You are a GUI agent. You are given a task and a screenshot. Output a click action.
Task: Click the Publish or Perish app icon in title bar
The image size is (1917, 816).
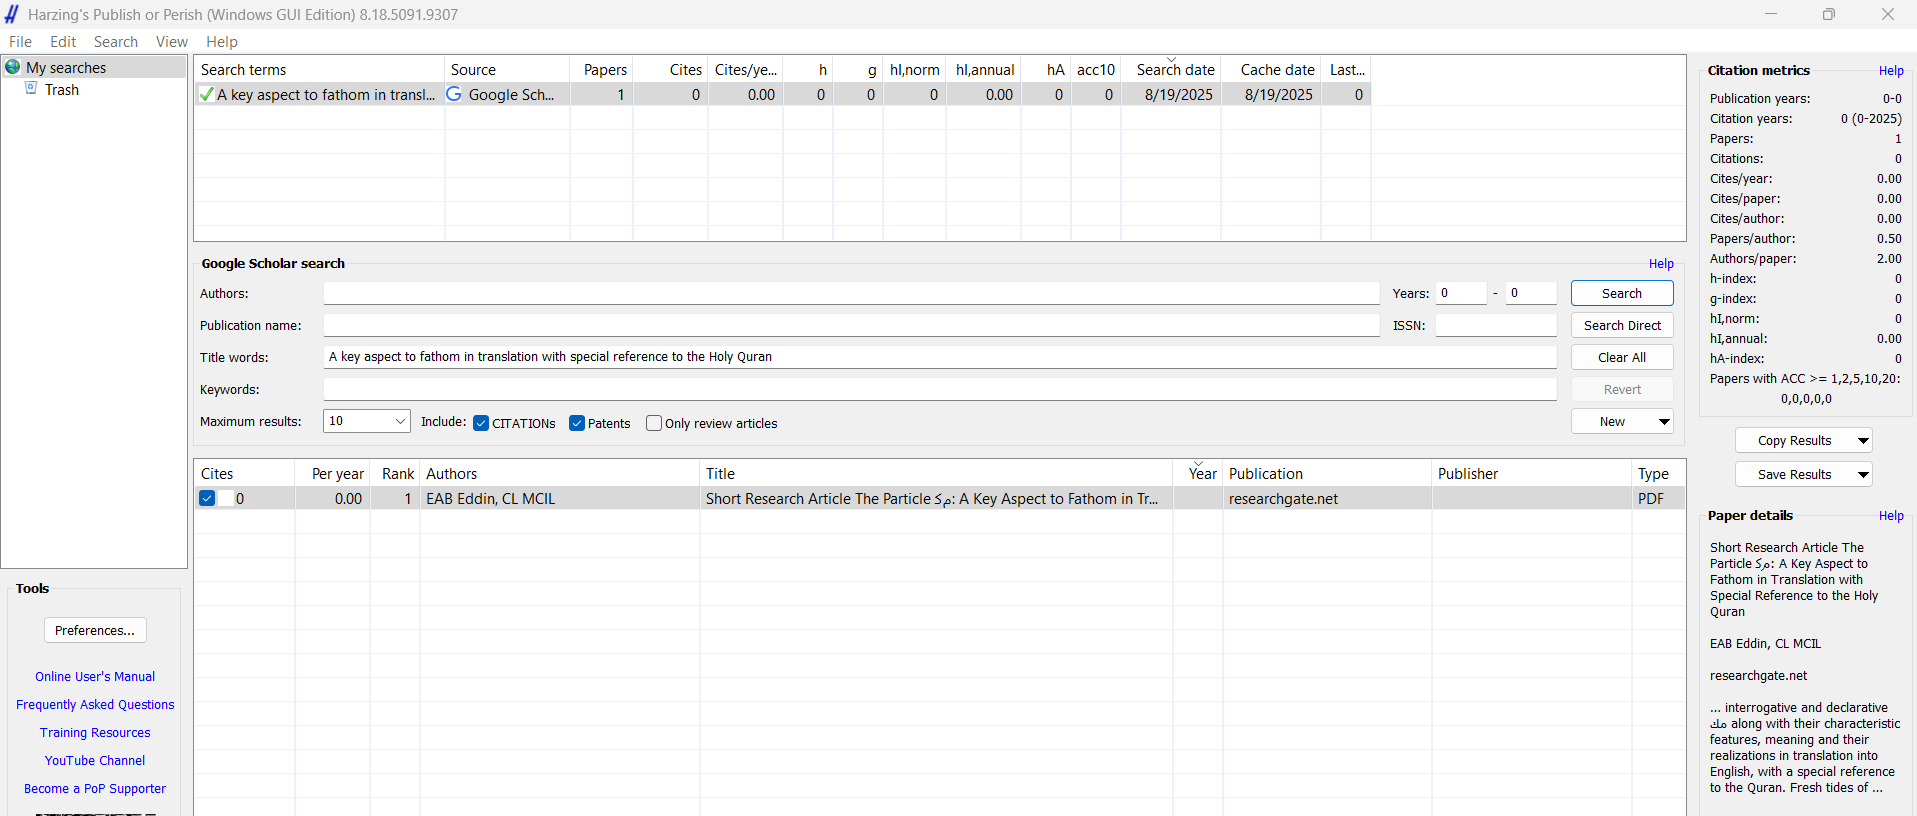click(12, 14)
